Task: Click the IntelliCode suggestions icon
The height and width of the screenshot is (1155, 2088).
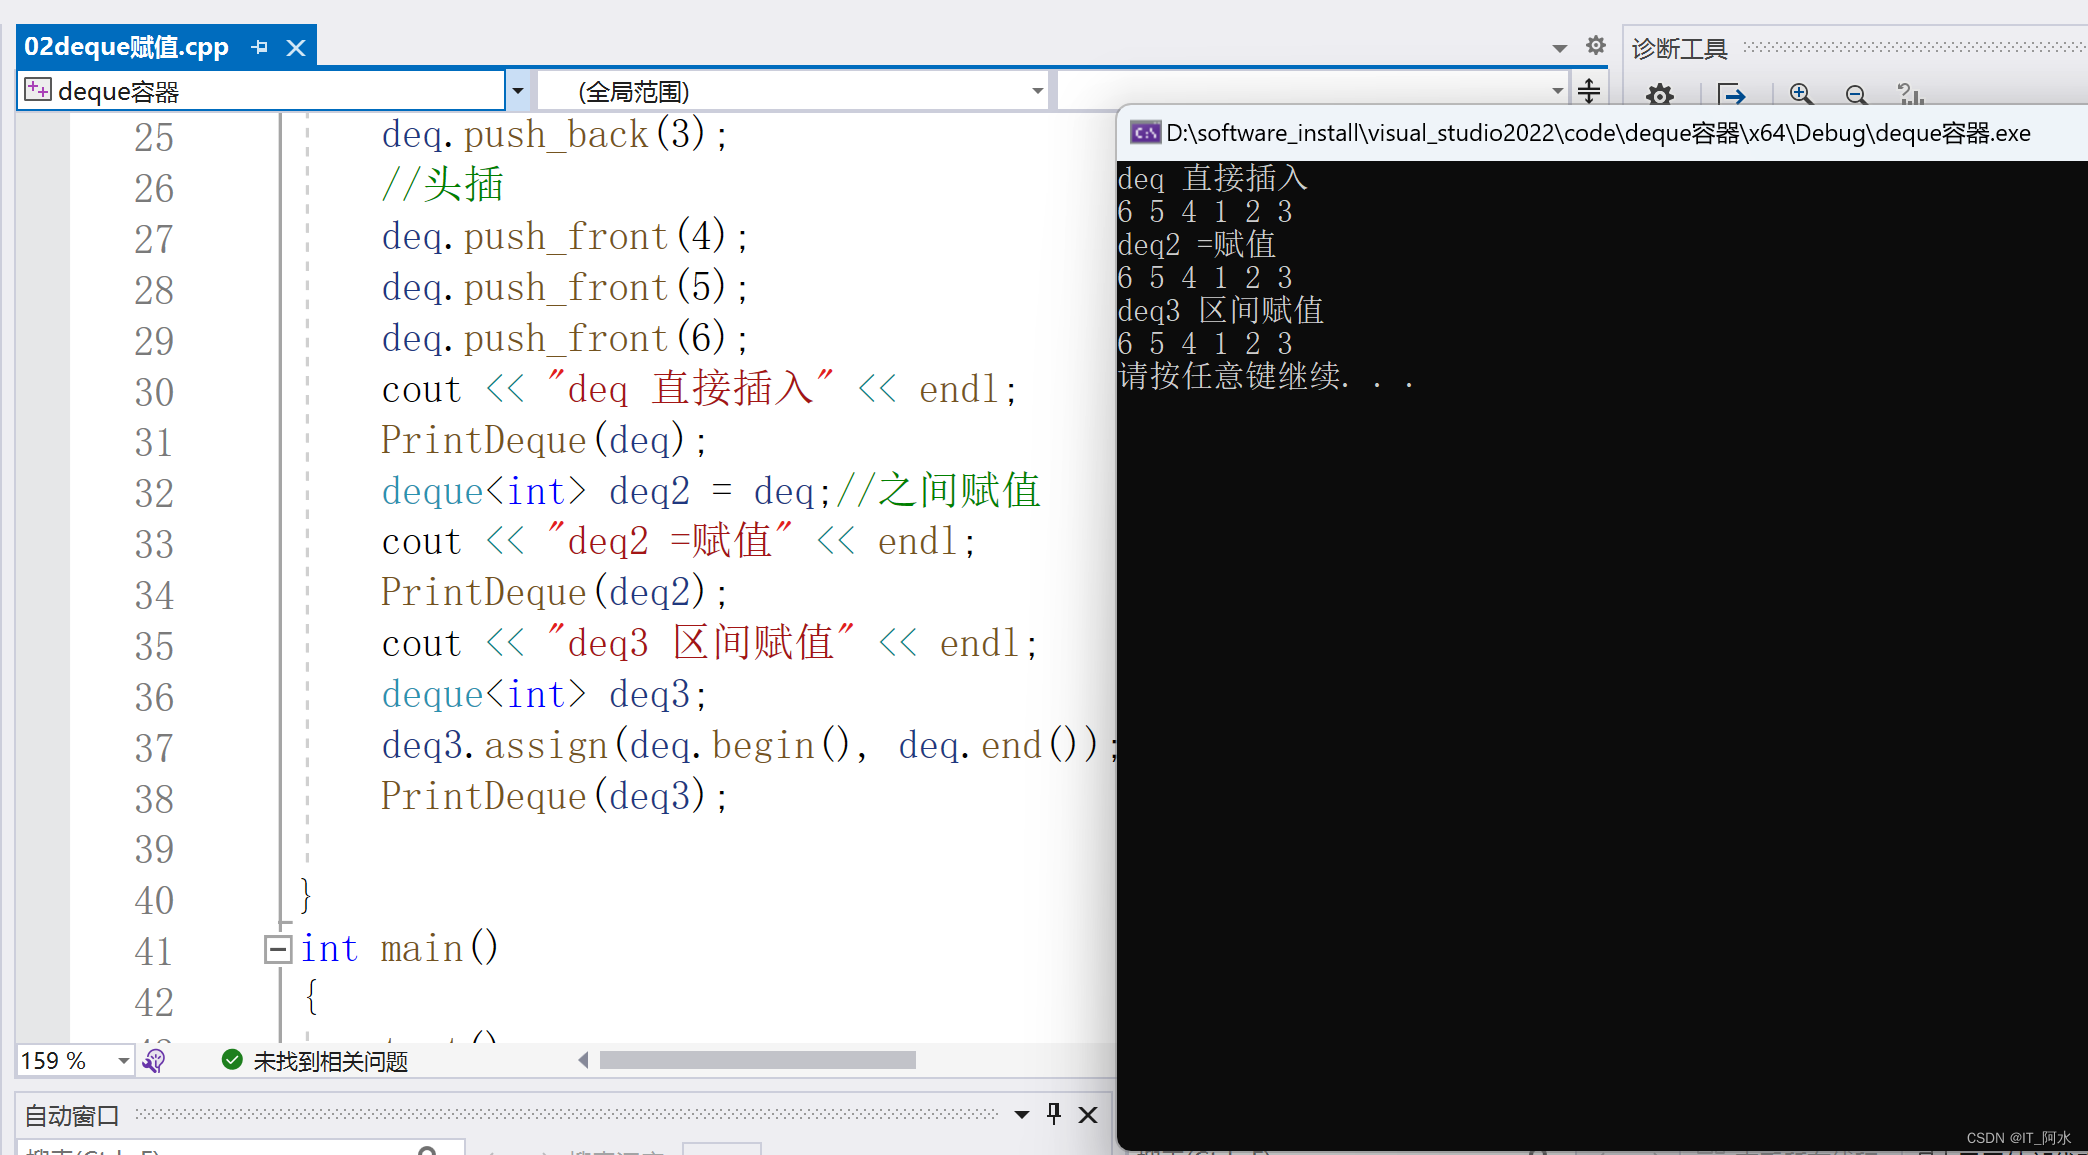Action: (154, 1060)
